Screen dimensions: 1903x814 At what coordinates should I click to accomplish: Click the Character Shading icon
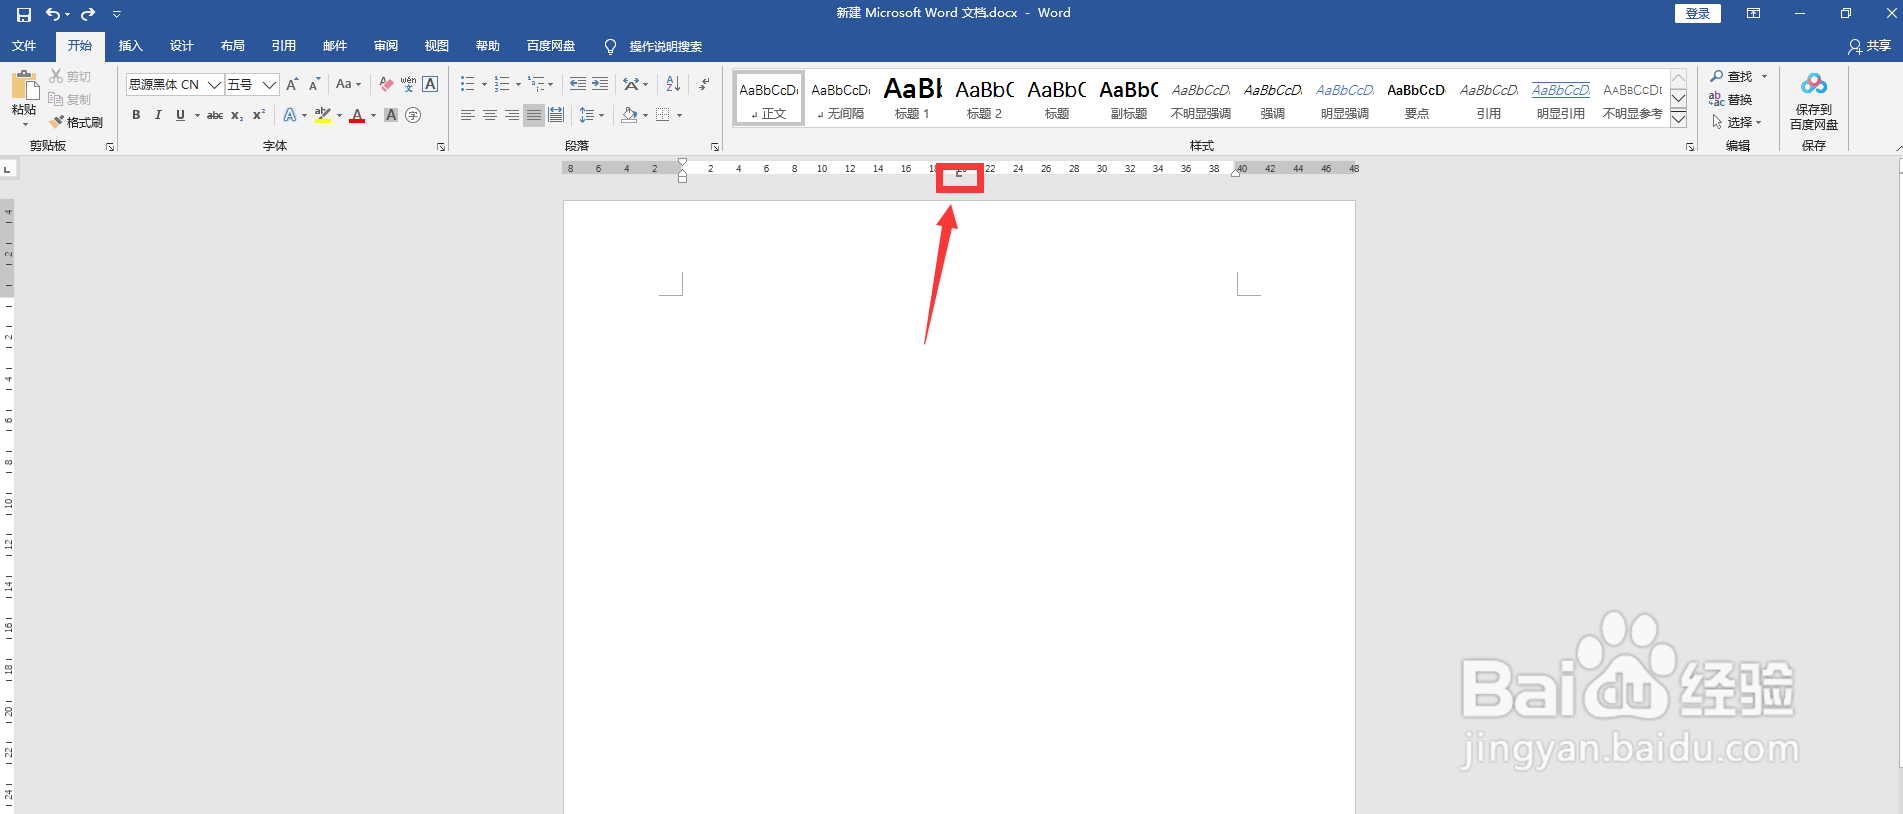[x=391, y=115]
